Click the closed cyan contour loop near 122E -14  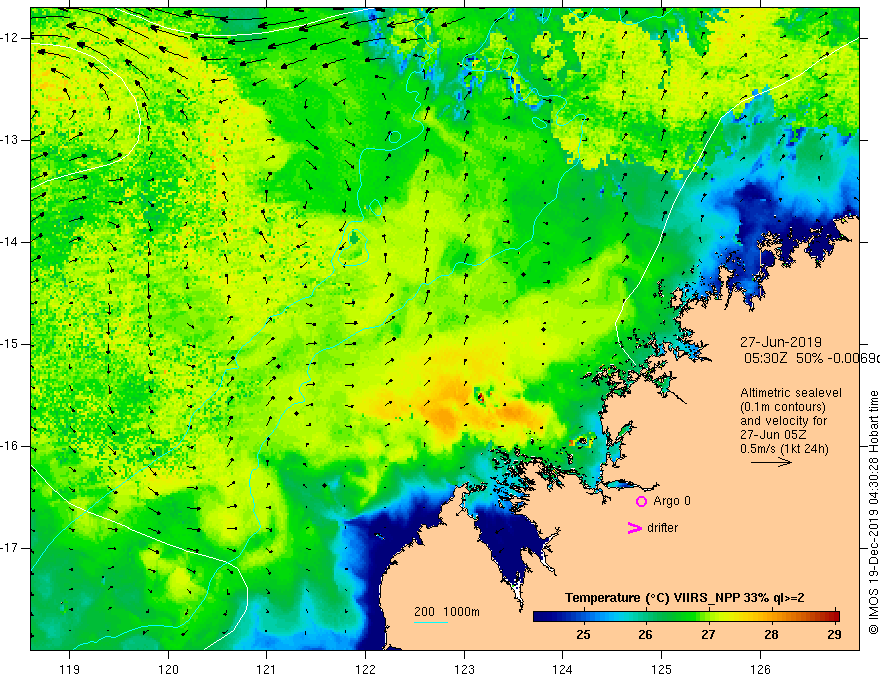click(x=352, y=247)
